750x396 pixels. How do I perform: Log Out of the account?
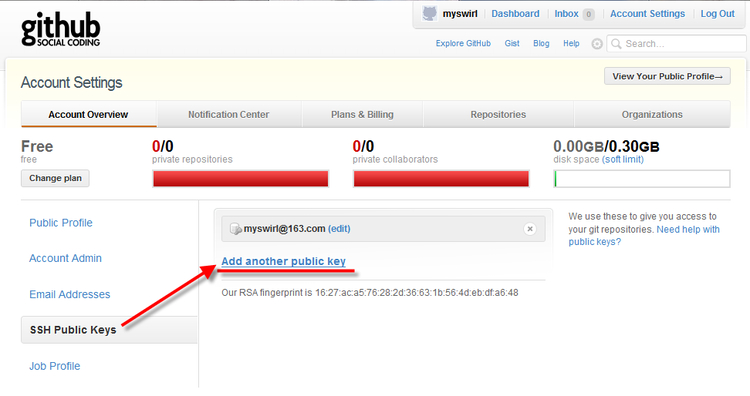tap(717, 14)
